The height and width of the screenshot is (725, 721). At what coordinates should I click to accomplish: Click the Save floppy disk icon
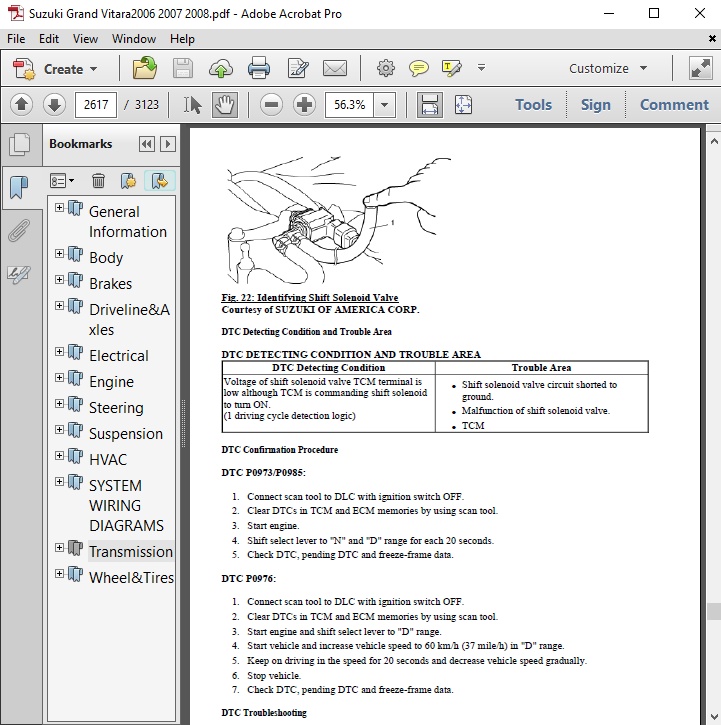pyautogui.click(x=183, y=68)
